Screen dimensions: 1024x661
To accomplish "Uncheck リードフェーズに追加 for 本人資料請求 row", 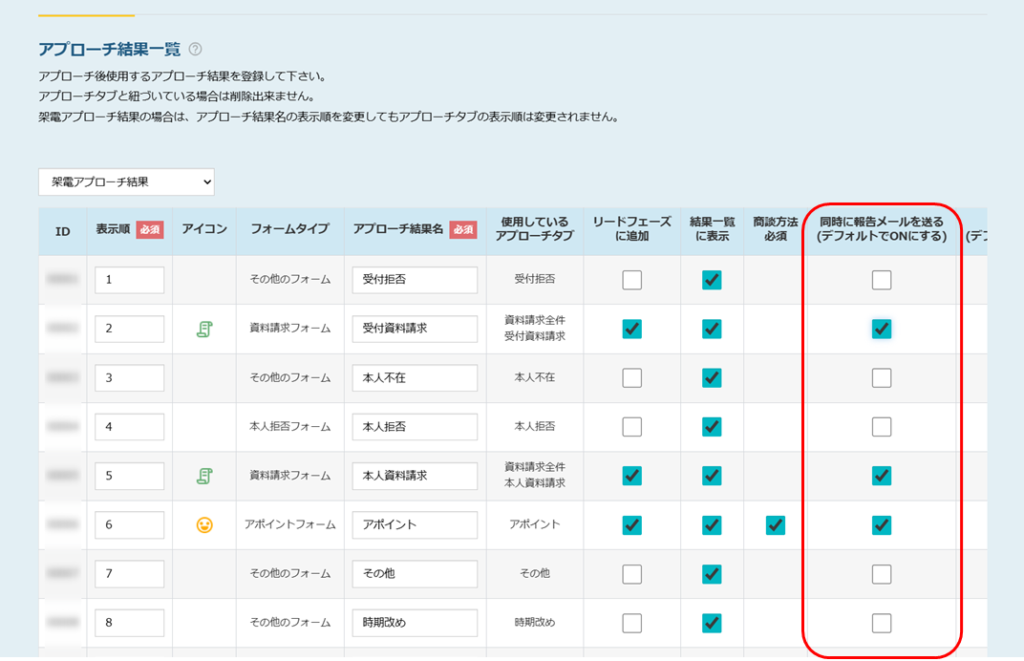I will (x=632, y=476).
